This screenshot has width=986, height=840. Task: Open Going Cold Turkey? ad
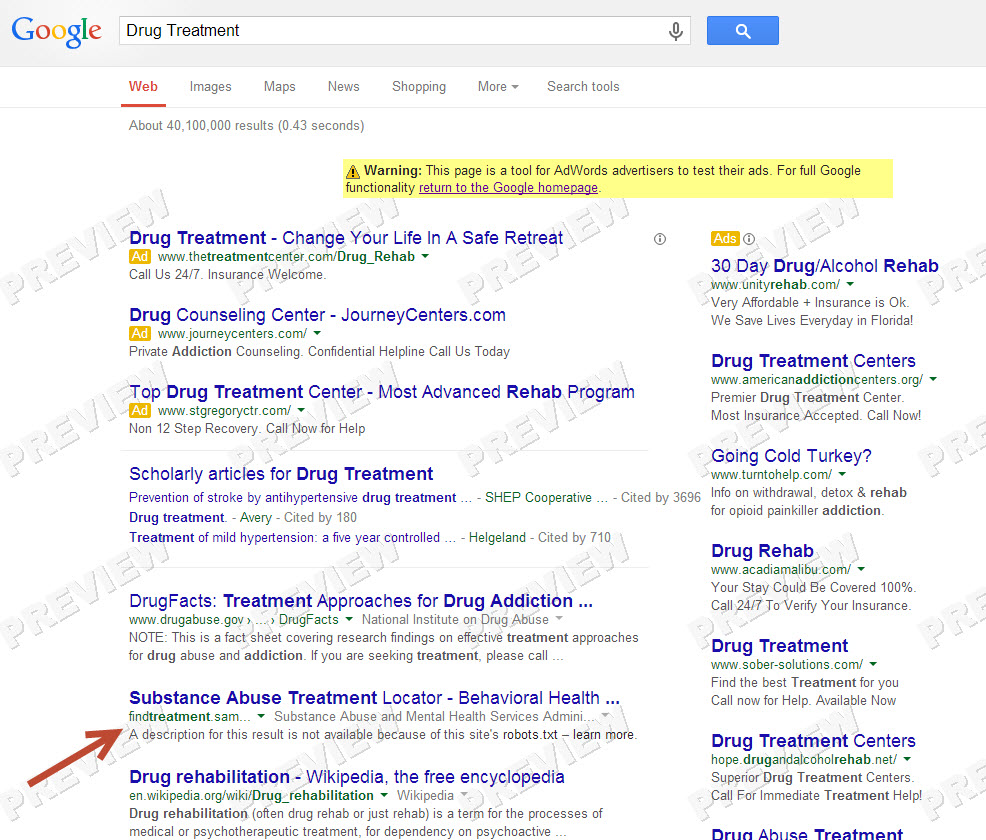pyautogui.click(x=791, y=456)
